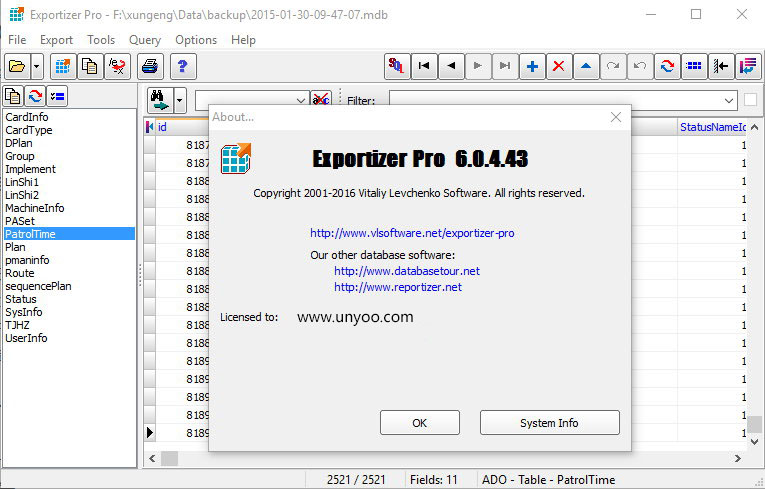Screen dimensions: 765x489
Task: Select the PatrolTime table
Action: (x=69, y=234)
